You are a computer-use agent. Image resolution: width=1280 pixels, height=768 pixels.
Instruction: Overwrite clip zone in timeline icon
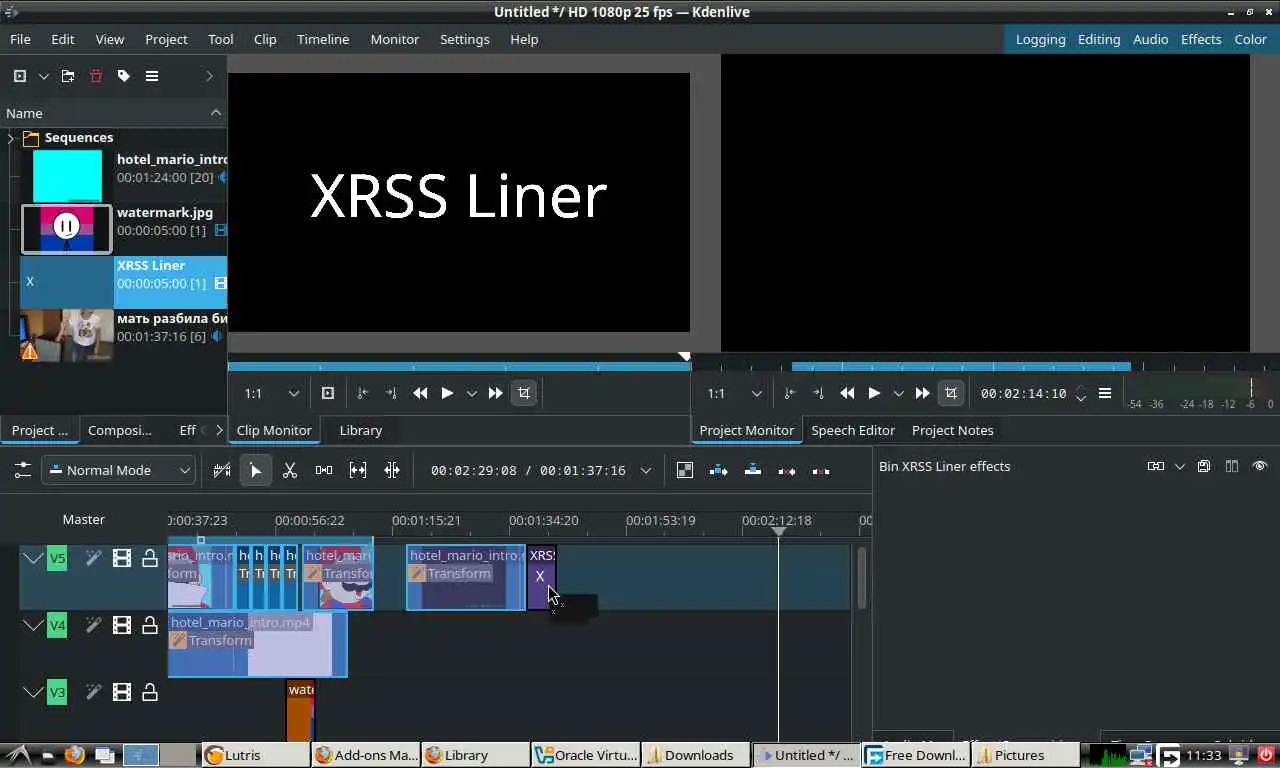753,470
